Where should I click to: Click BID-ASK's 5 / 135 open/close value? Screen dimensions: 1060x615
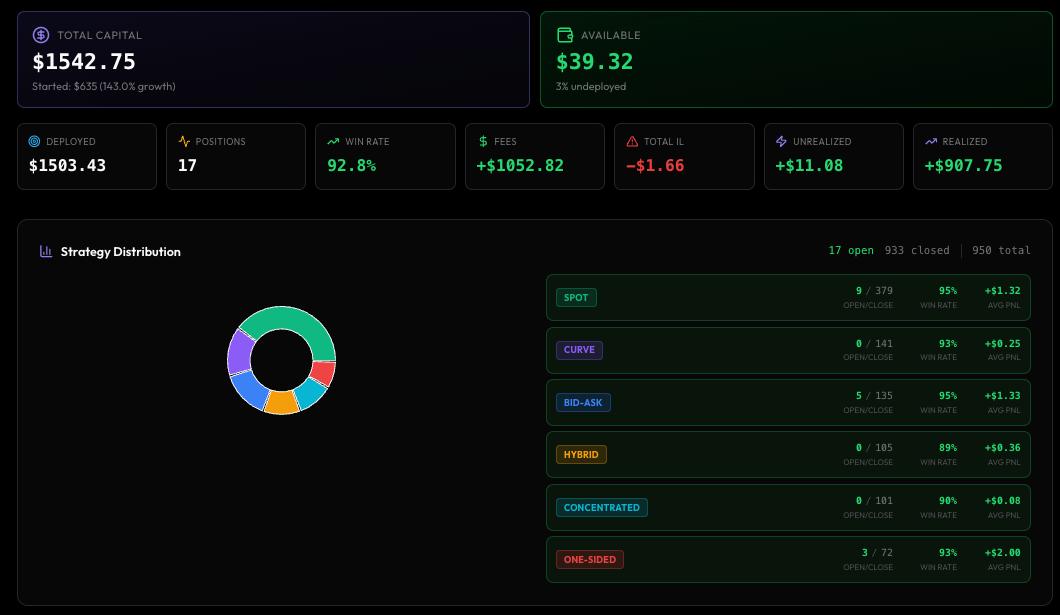(874, 395)
